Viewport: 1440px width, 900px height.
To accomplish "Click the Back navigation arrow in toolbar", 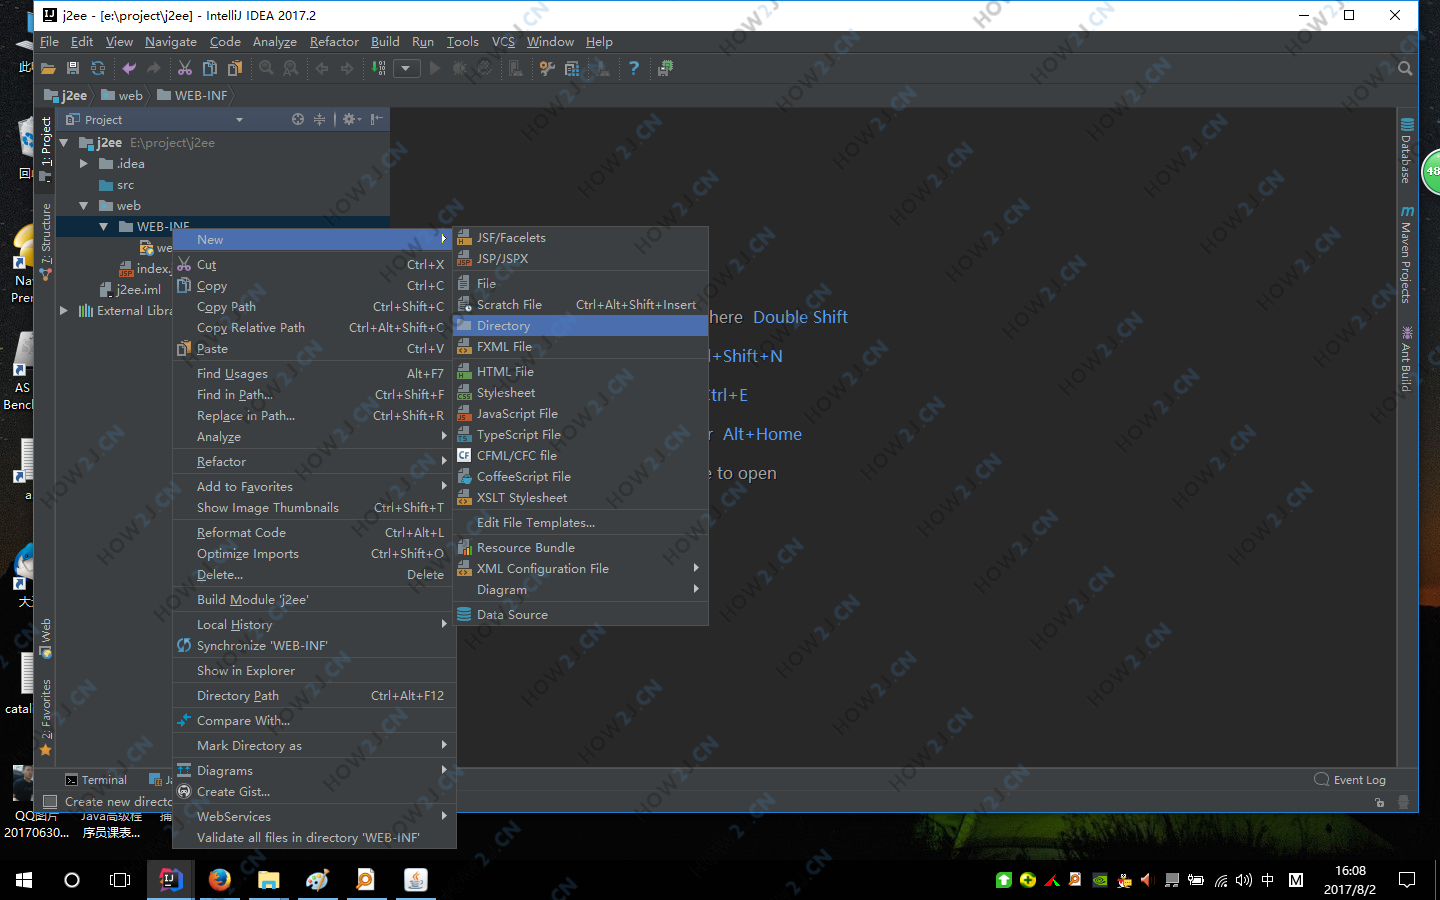I will 322,69.
